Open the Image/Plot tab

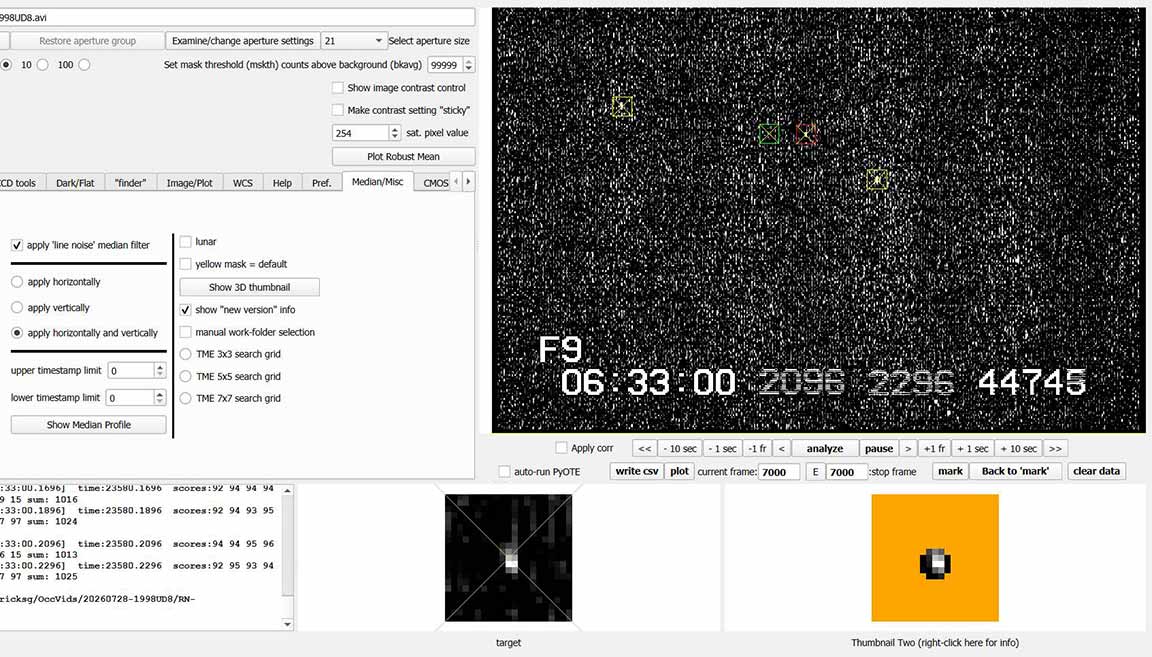click(190, 183)
